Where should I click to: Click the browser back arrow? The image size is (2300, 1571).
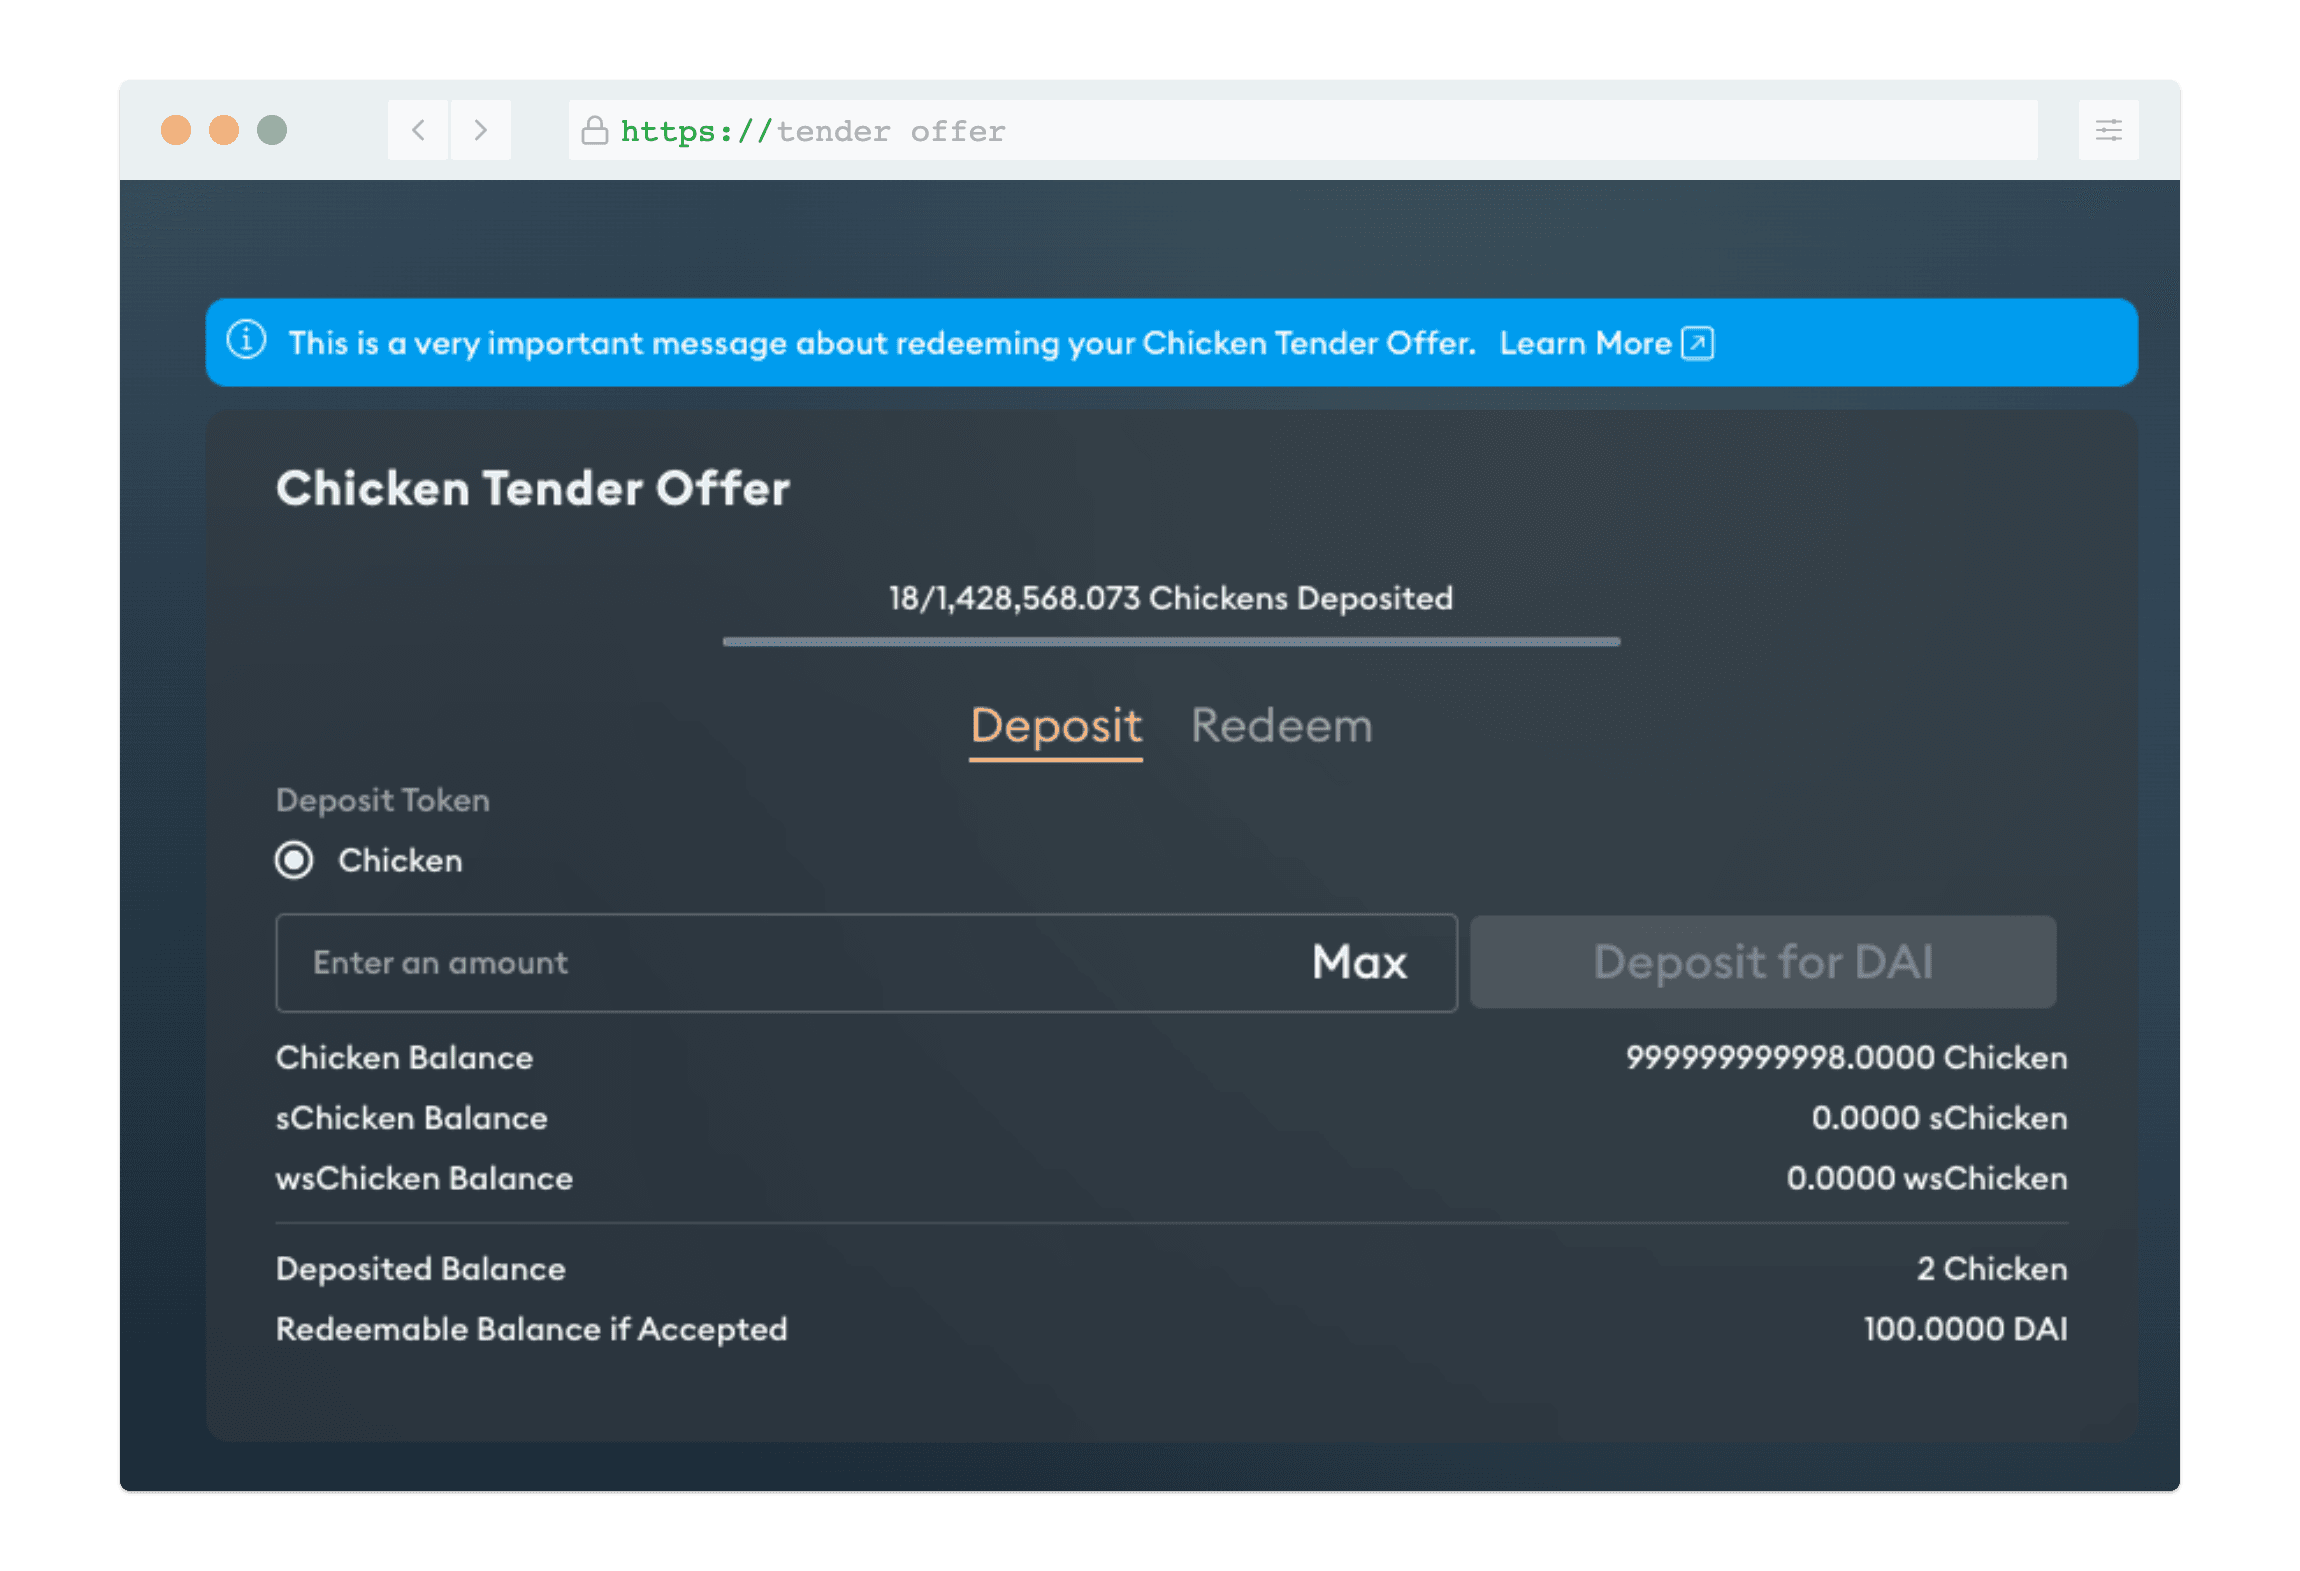419,130
